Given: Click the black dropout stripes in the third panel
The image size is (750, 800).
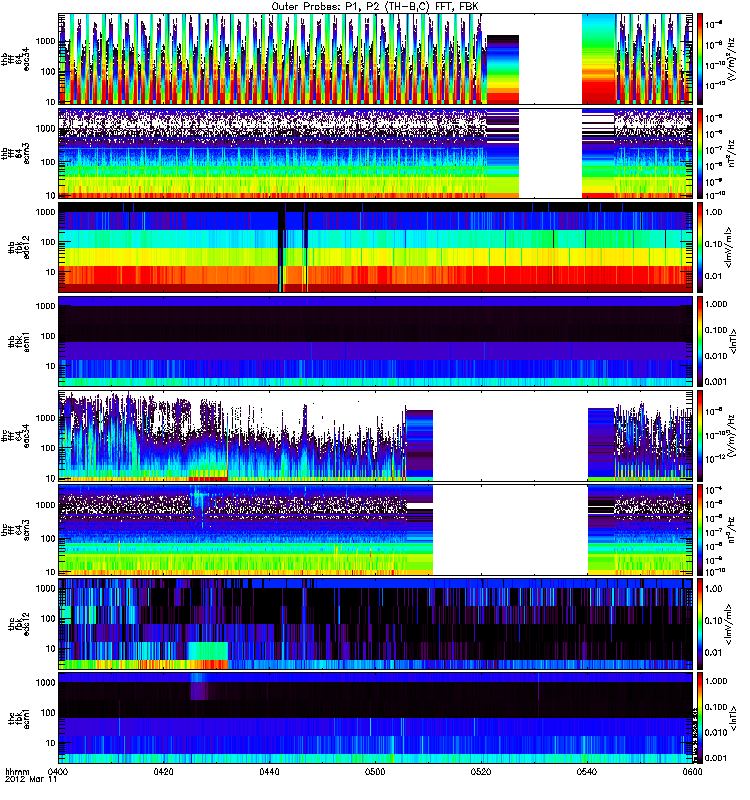Looking at the screenshot, I should click(283, 247).
